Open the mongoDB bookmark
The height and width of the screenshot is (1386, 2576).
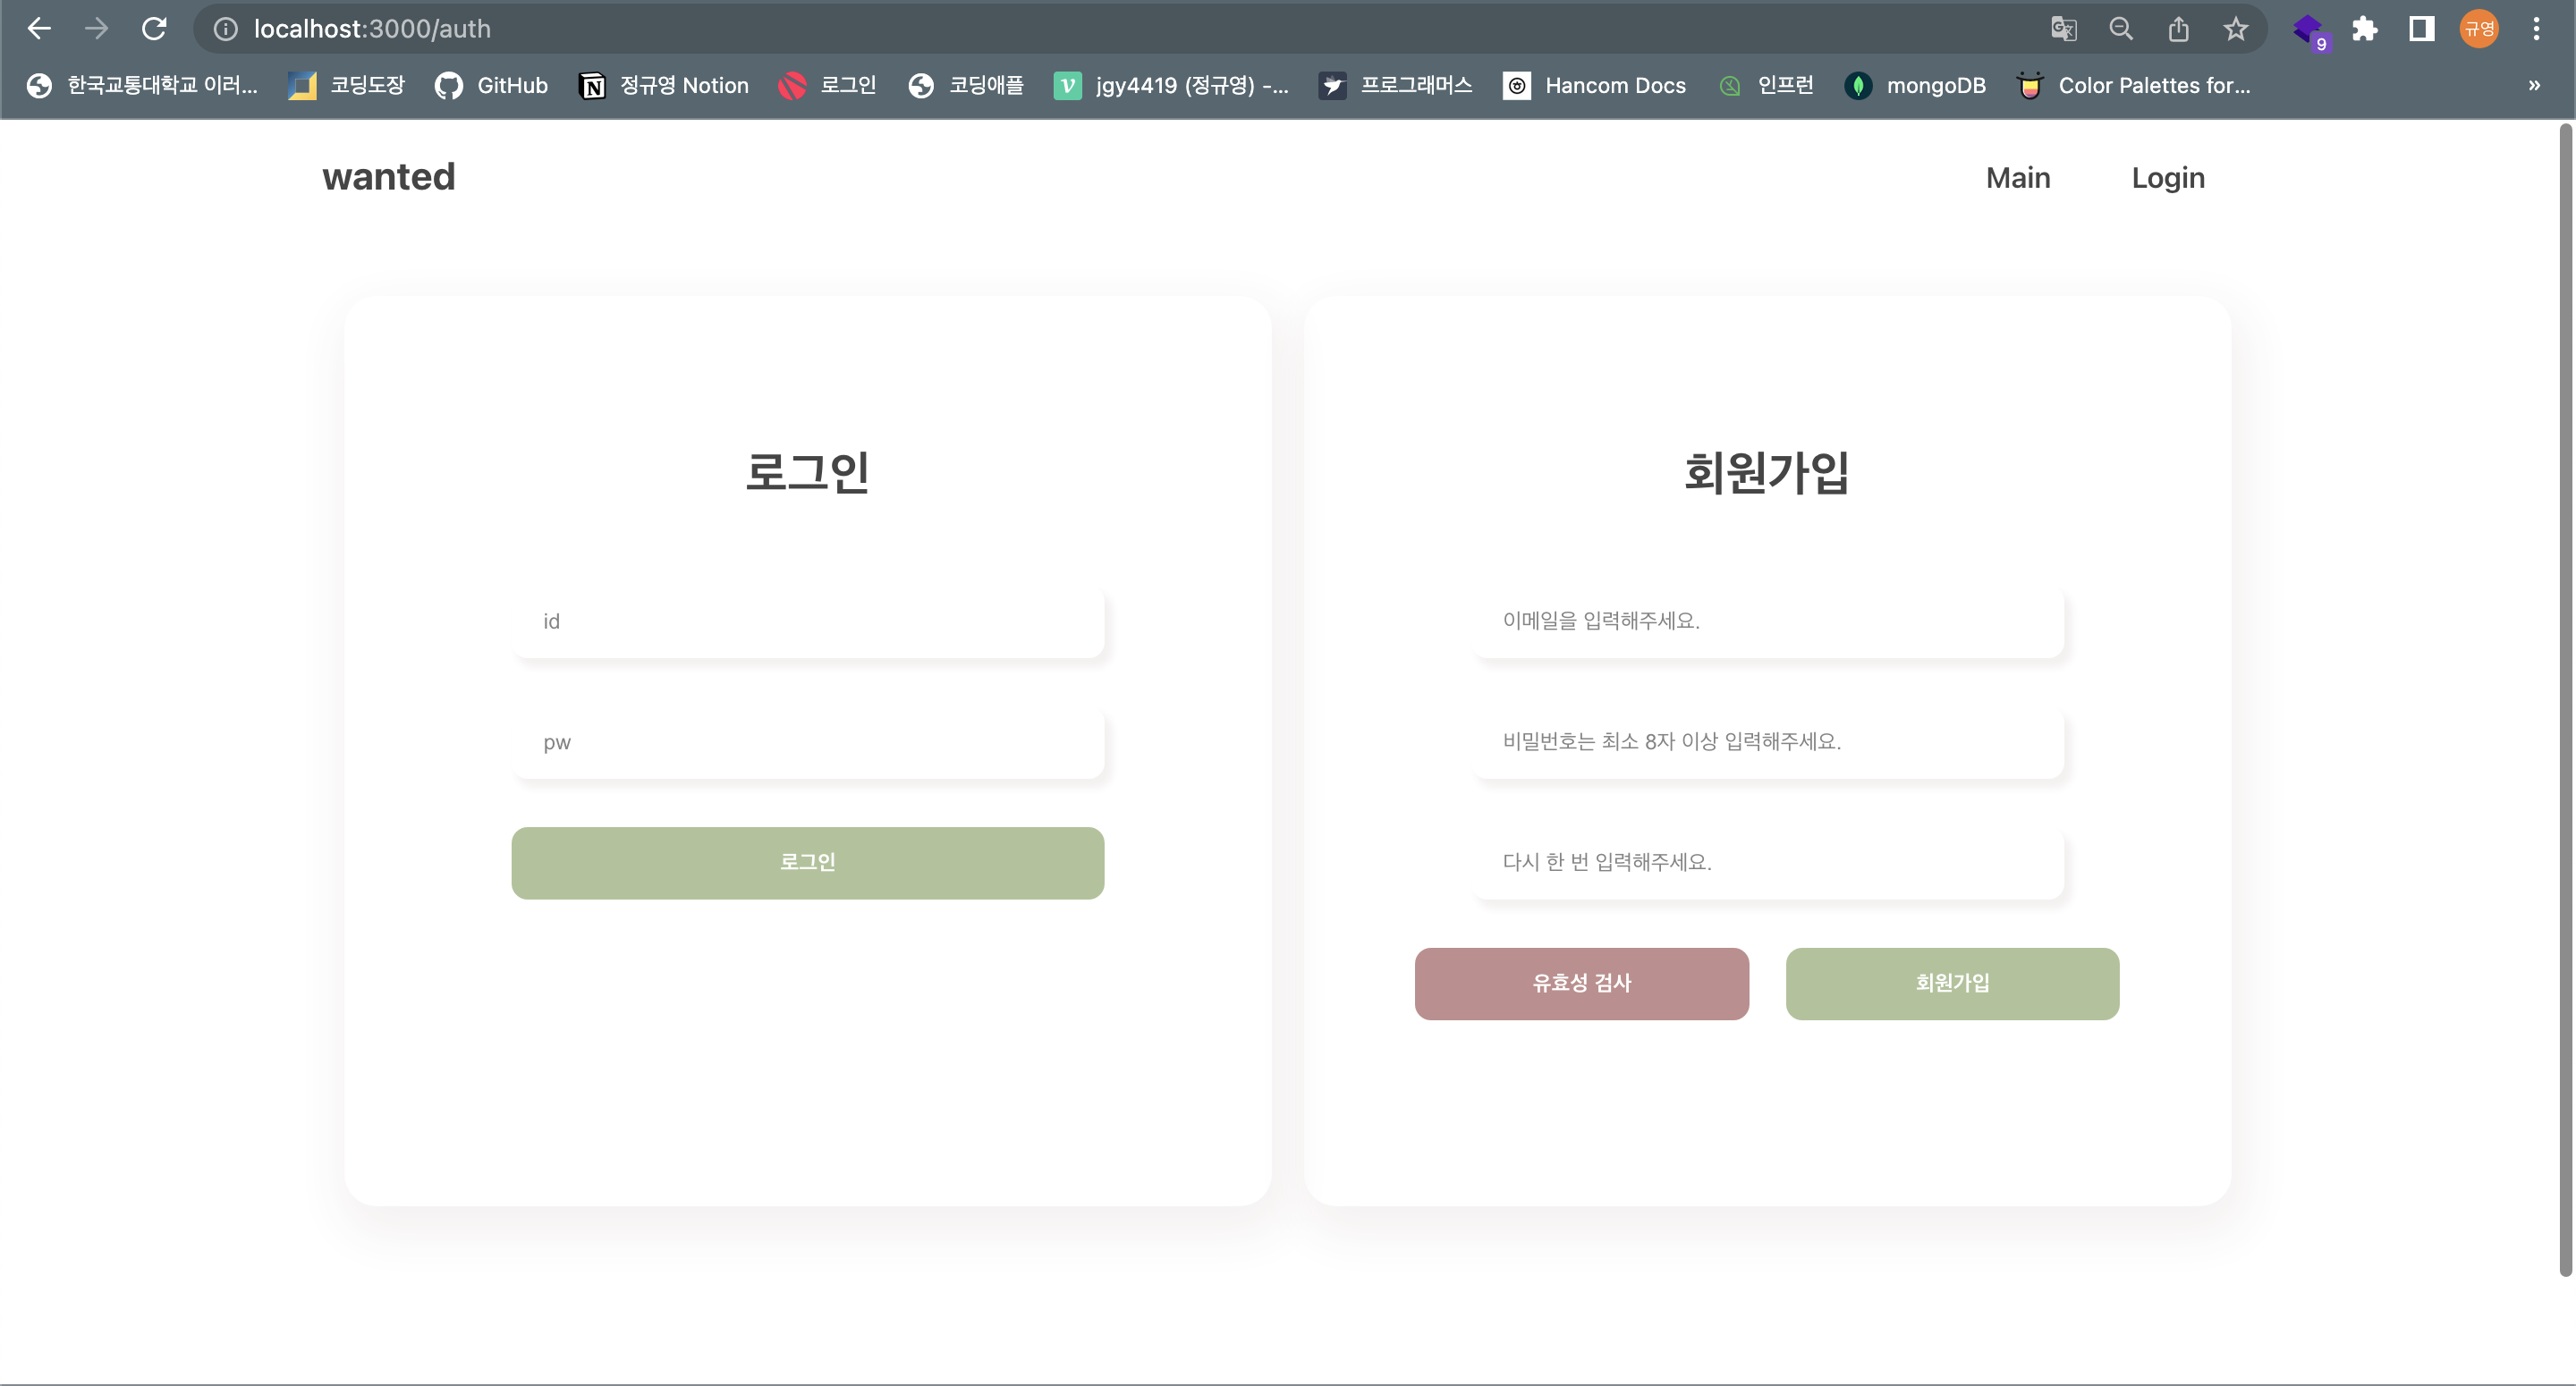(x=1915, y=85)
